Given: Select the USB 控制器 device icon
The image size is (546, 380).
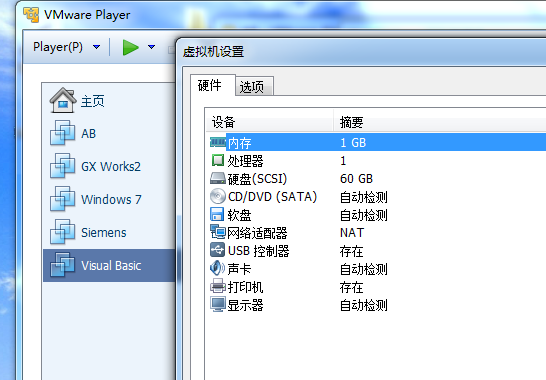Looking at the screenshot, I should point(217,250).
